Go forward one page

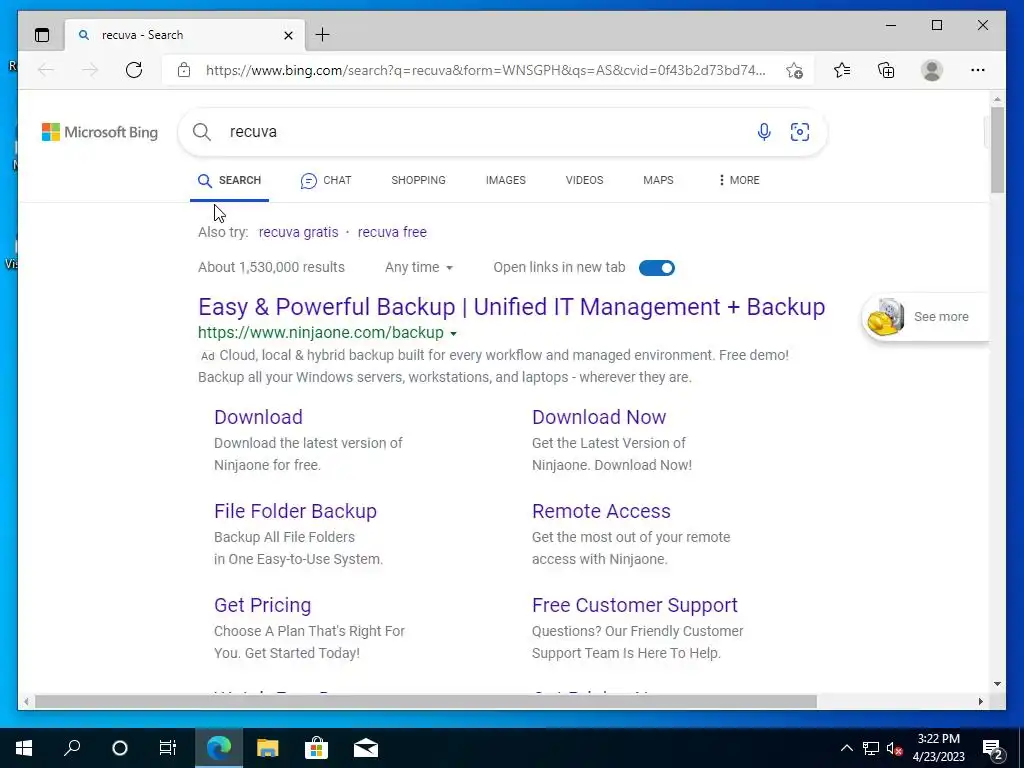coord(90,70)
